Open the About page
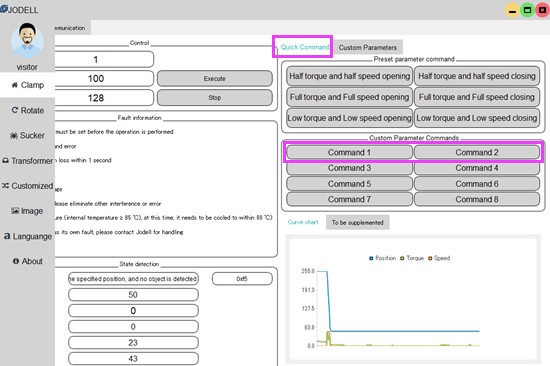550x366 pixels. pyautogui.click(x=27, y=261)
